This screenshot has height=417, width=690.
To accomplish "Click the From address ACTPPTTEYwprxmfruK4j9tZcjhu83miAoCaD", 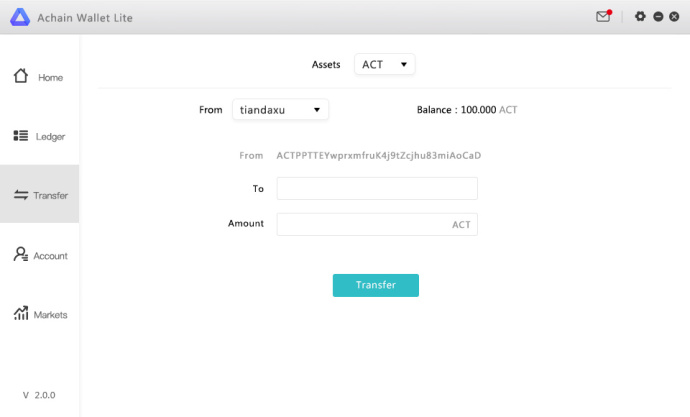I will pyautogui.click(x=378, y=156).
